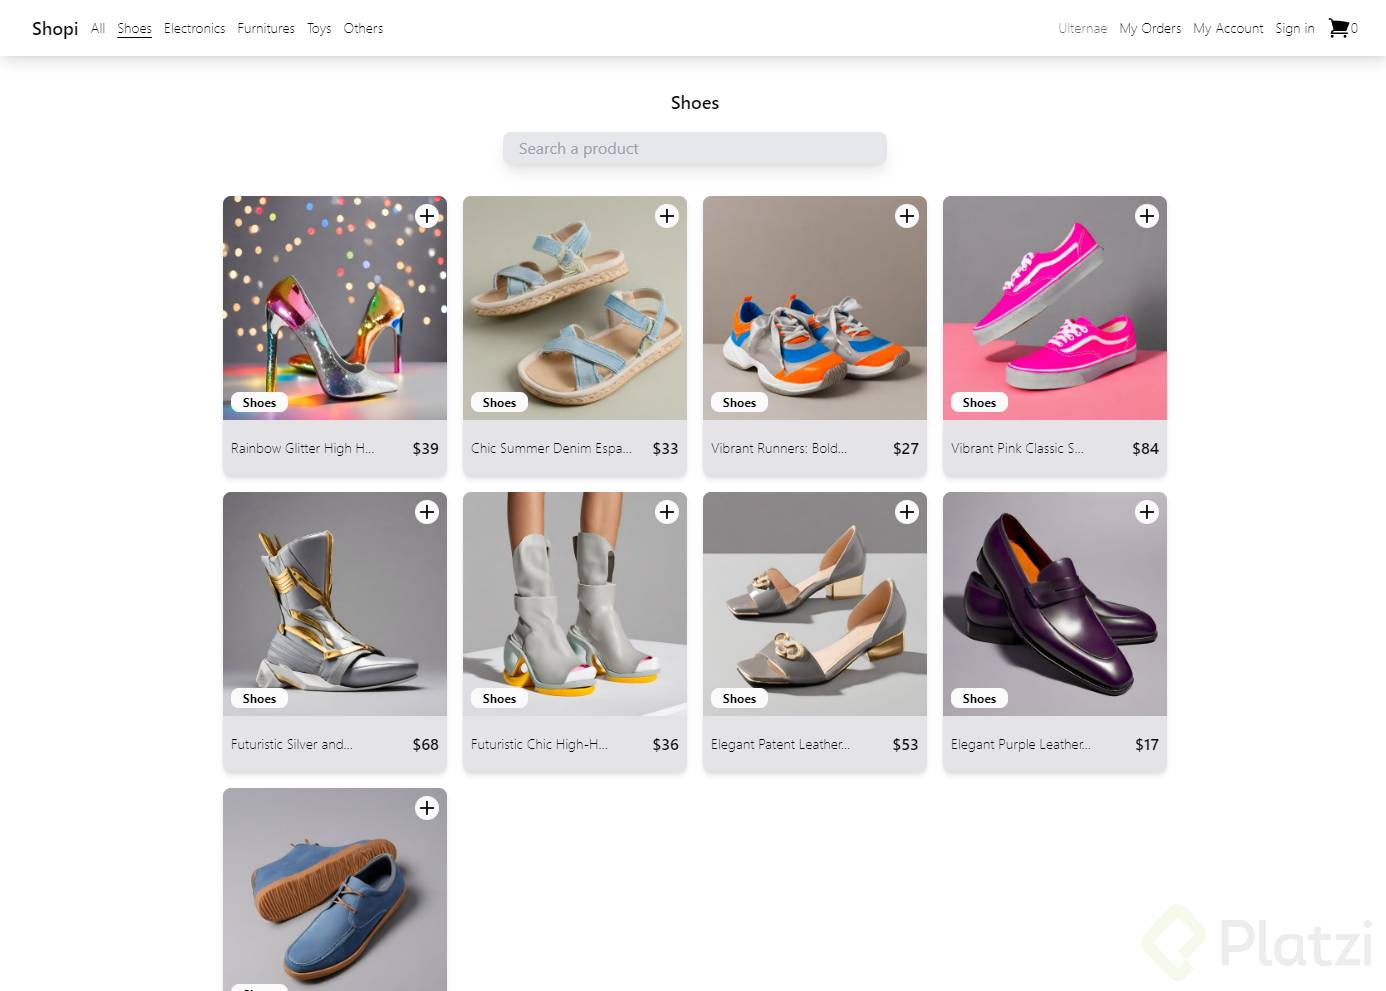Add Rainbow Glitter High Heels to cart
Image resolution: width=1386 pixels, height=991 pixels.
click(427, 216)
